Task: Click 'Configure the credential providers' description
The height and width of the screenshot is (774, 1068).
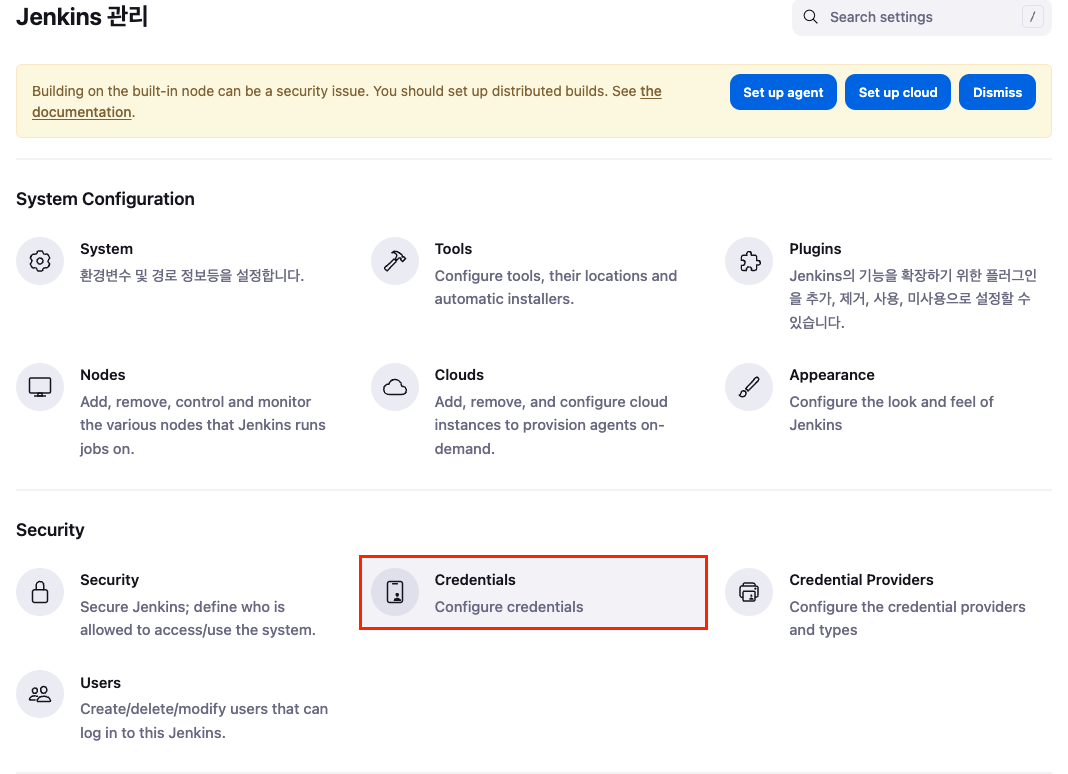Action: [x=907, y=619]
